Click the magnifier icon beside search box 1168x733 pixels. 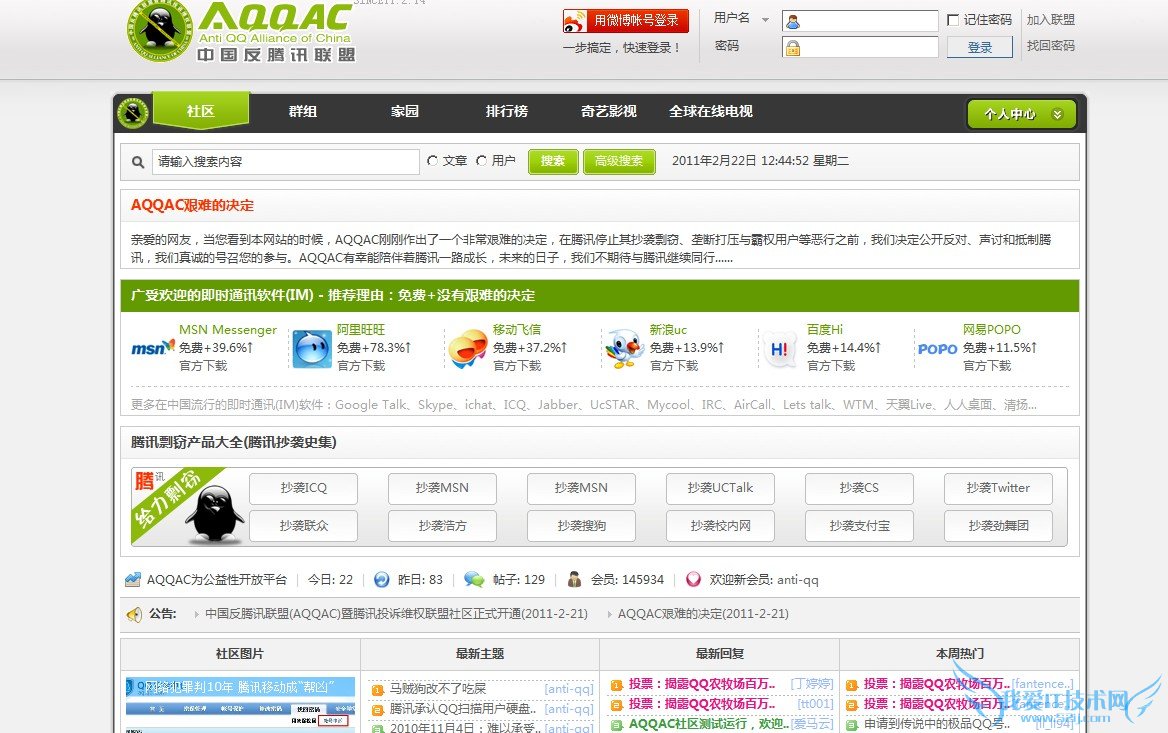coord(138,162)
